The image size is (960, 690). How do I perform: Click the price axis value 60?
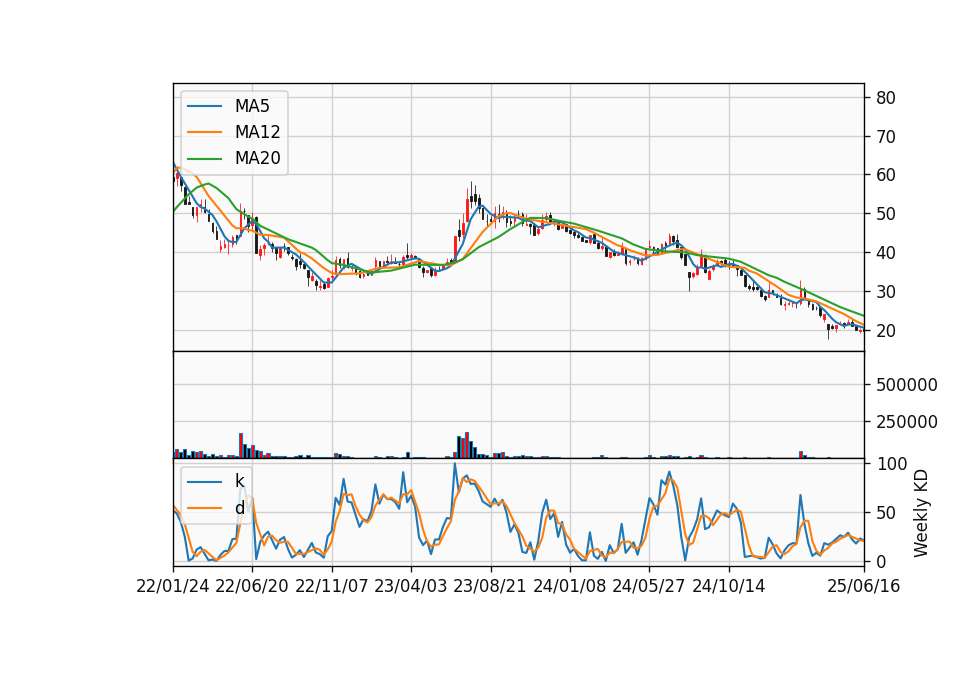[x=885, y=175]
